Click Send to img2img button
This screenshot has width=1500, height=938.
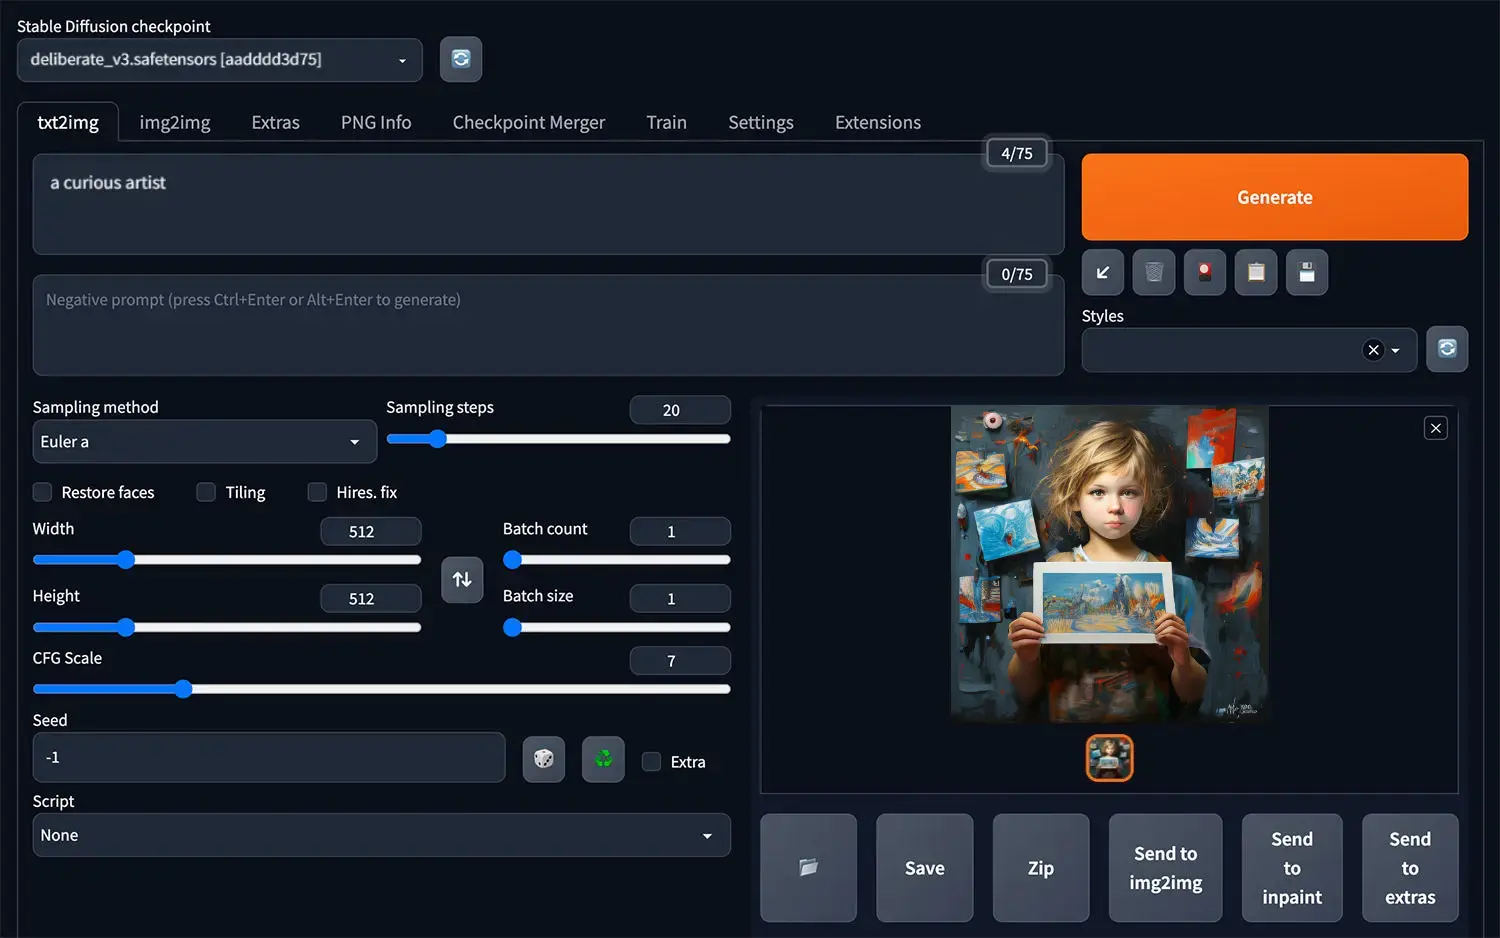(x=1166, y=868)
